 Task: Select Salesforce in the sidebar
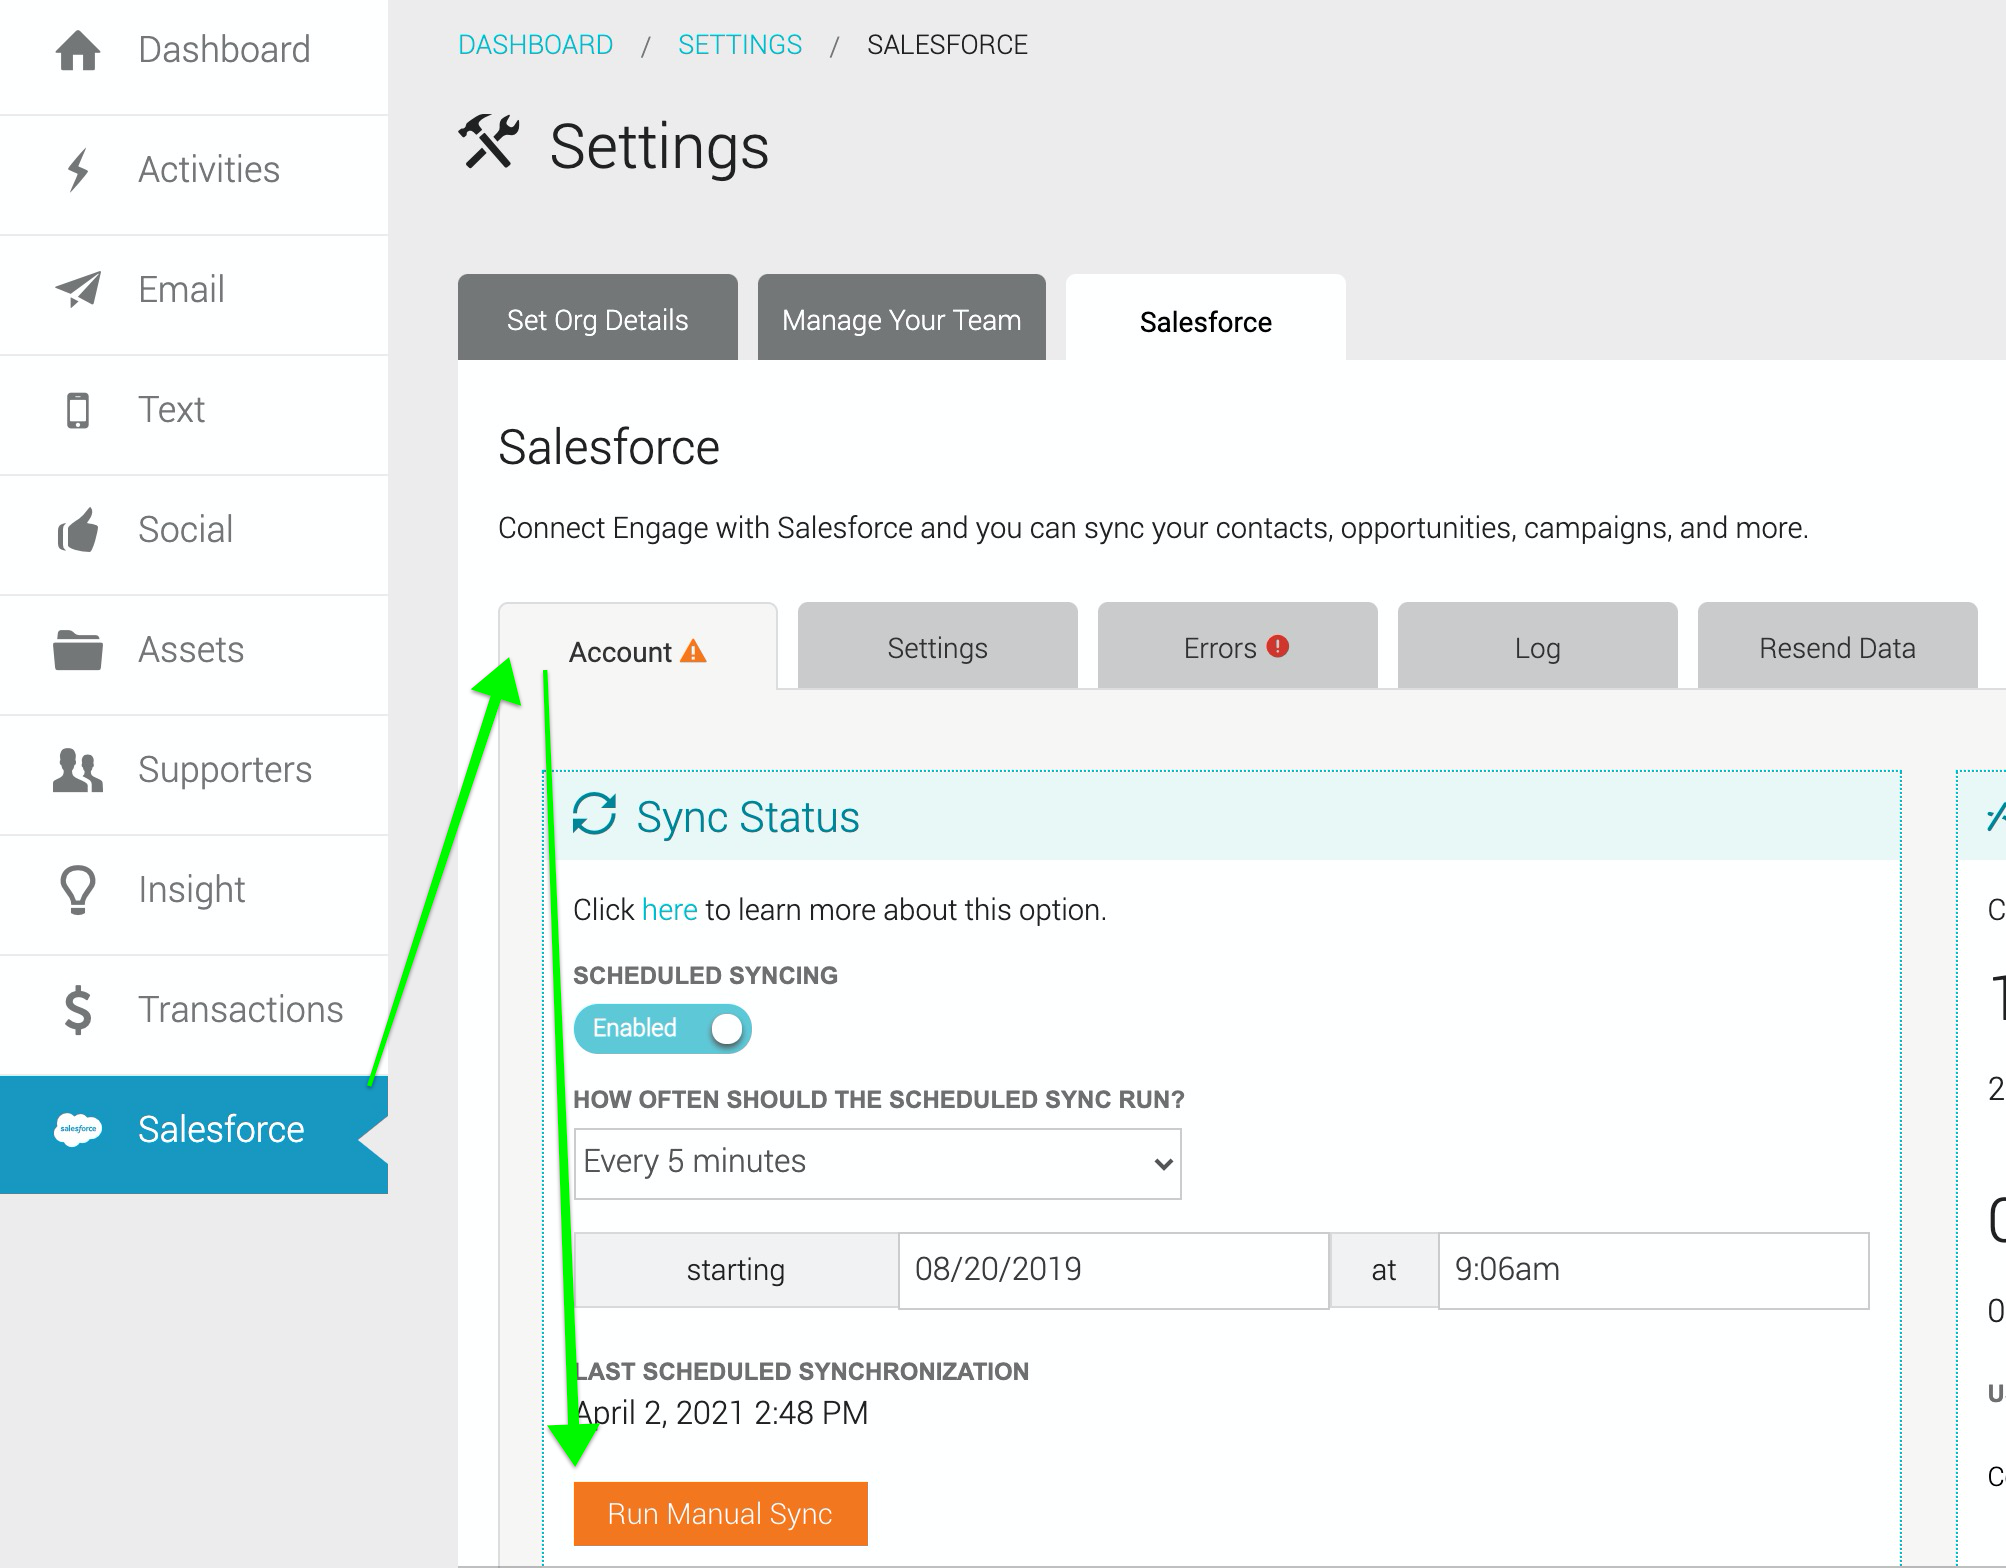194,1134
